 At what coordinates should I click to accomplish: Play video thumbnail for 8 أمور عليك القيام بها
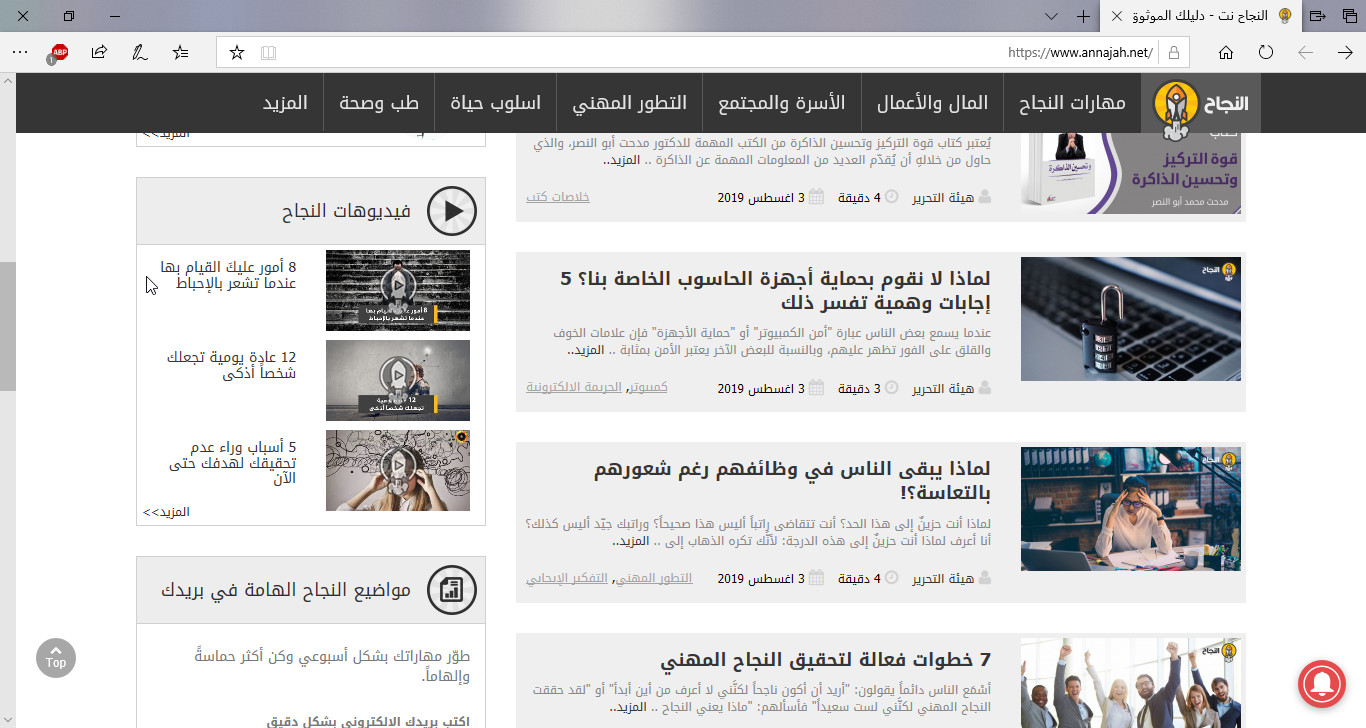[x=398, y=290]
